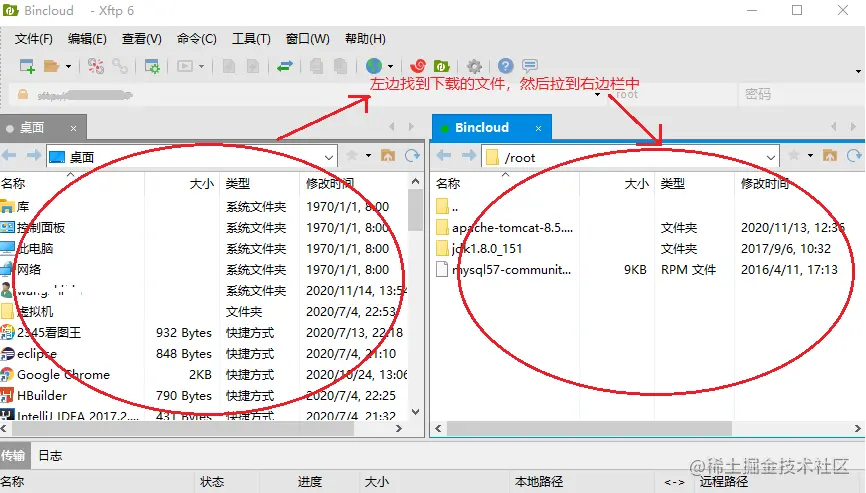Viewport: 866px width, 493px height.
Task: Click the globe icon in the toolbar
Action: [x=374, y=66]
